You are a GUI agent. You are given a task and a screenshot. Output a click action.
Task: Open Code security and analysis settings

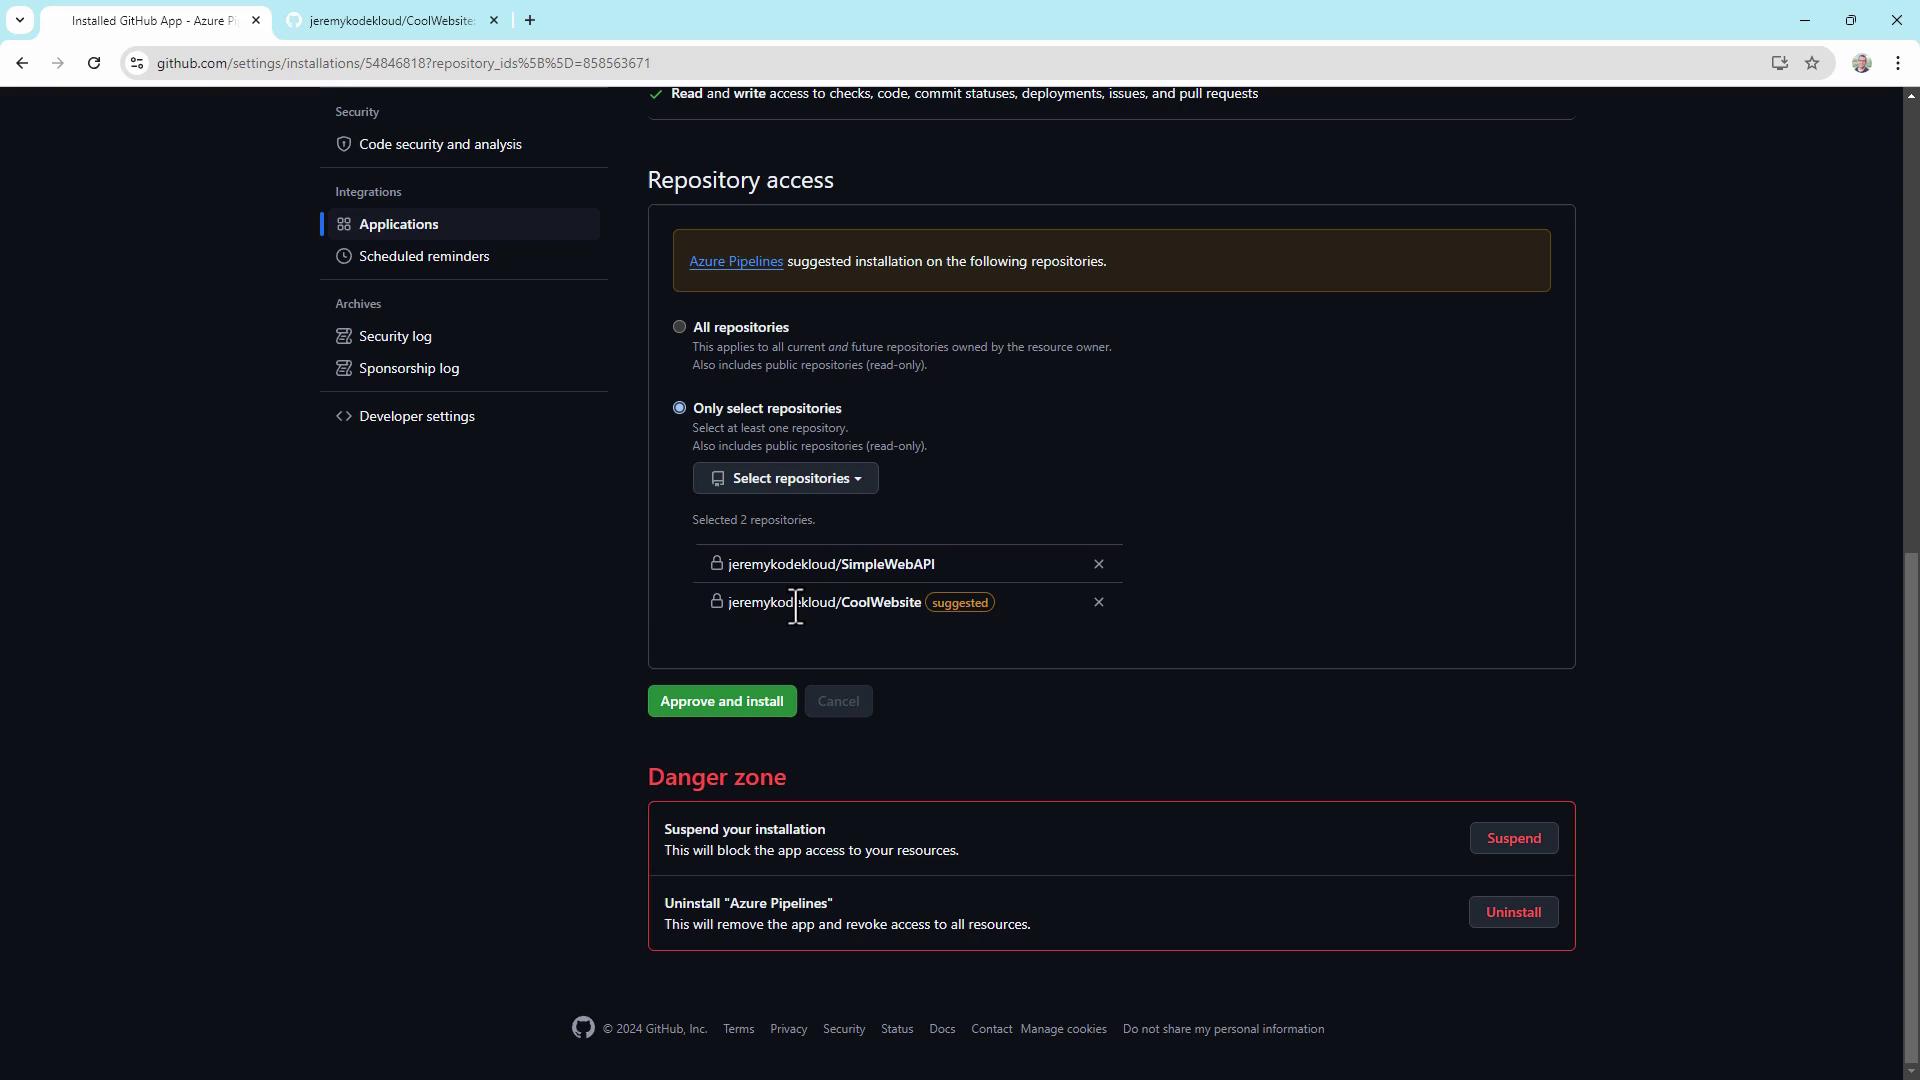click(440, 144)
